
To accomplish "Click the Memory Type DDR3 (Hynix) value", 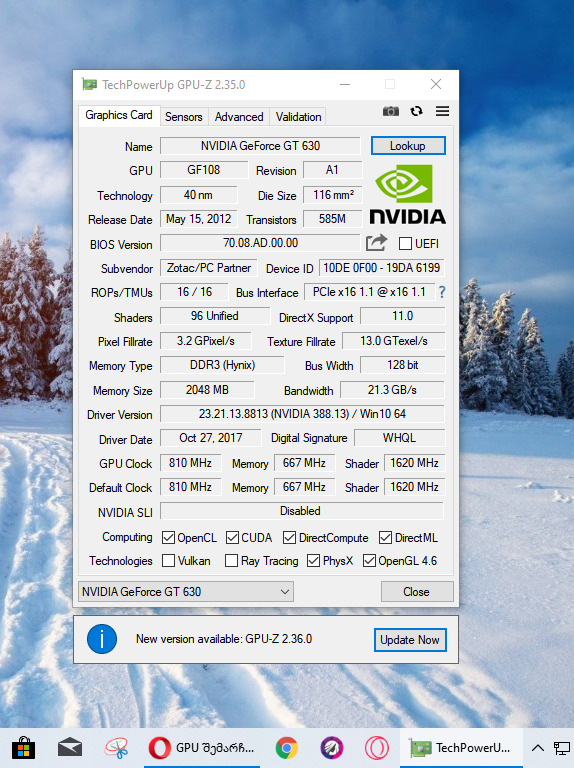I will pos(222,365).
